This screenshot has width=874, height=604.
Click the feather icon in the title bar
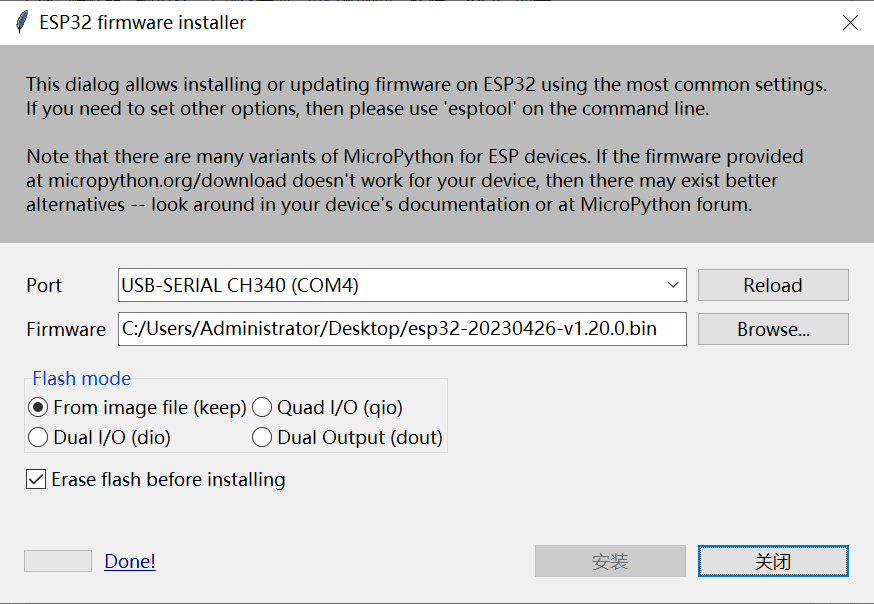(21, 22)
